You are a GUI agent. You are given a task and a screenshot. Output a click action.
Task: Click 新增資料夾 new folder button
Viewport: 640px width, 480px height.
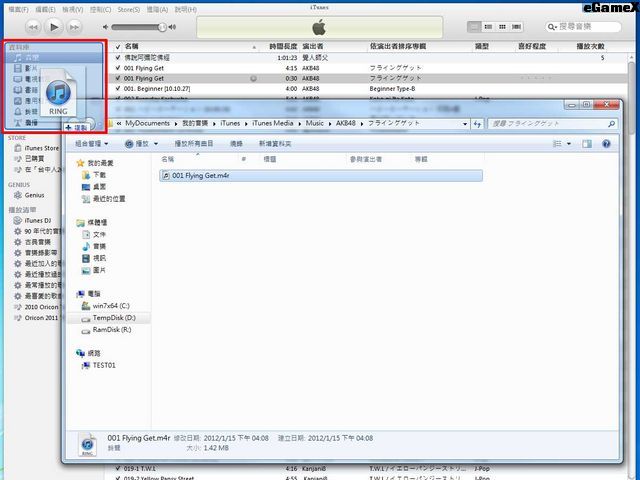click(x=275, y=144)
